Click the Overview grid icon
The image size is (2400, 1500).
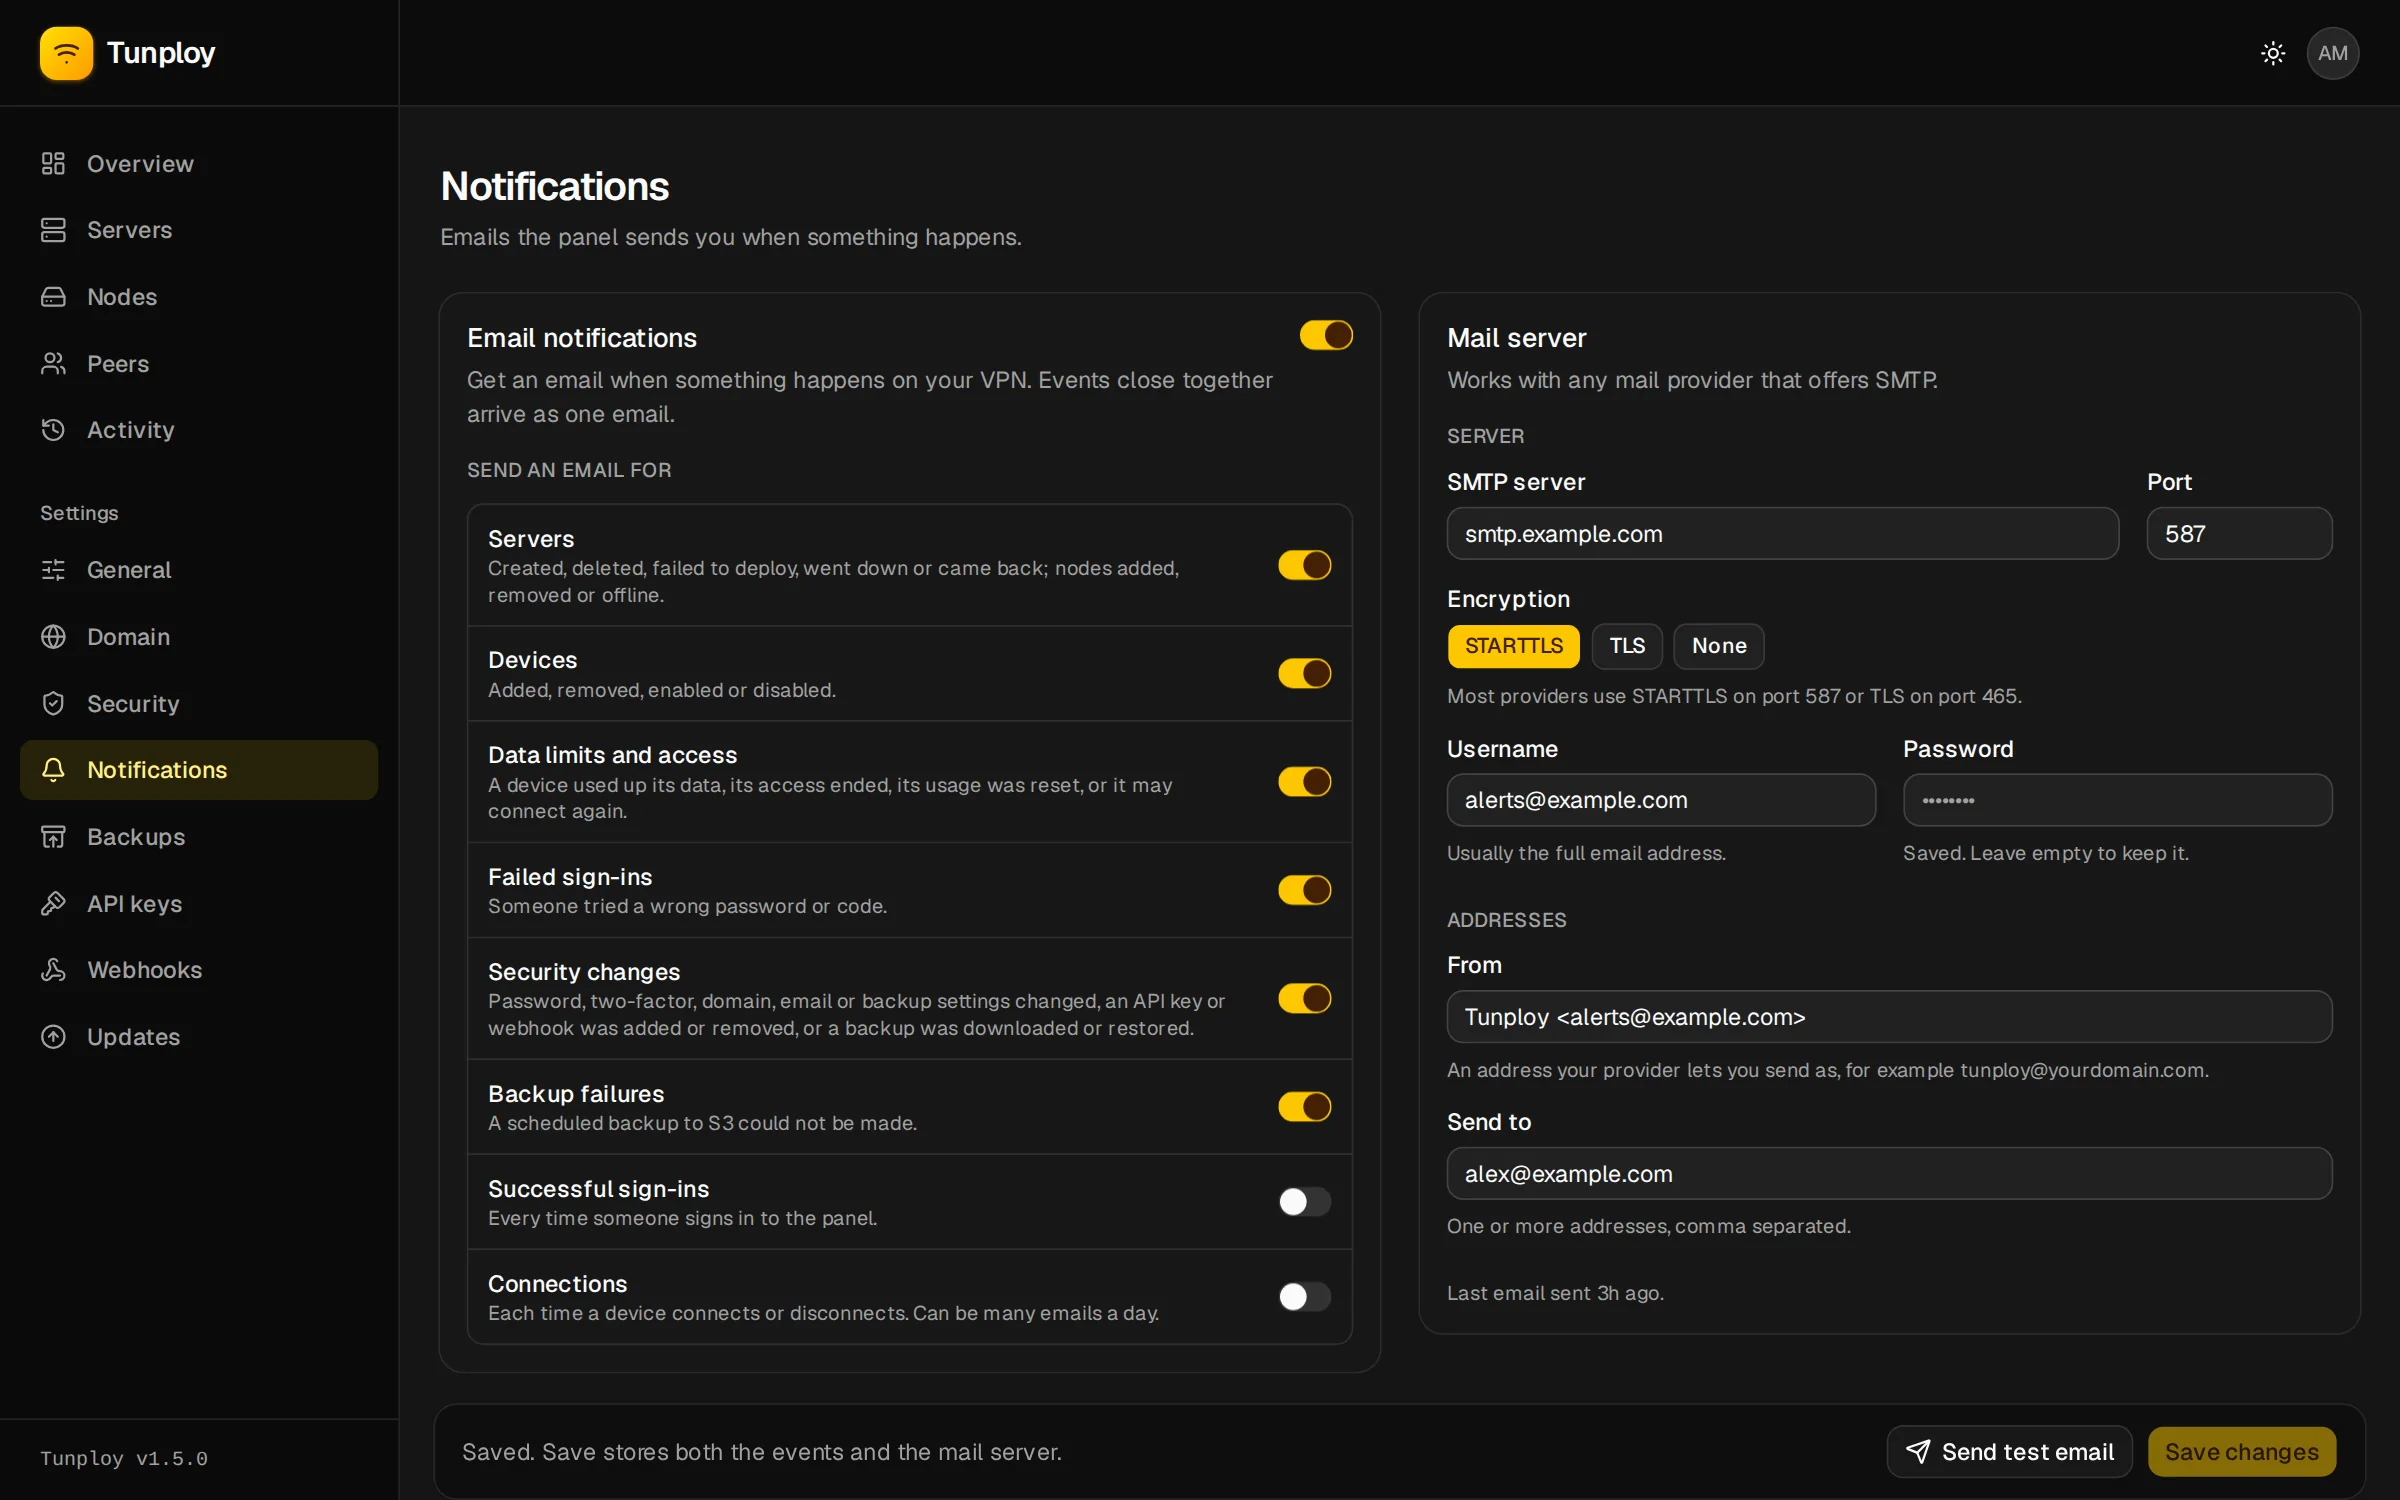click(x=53, y=163)
